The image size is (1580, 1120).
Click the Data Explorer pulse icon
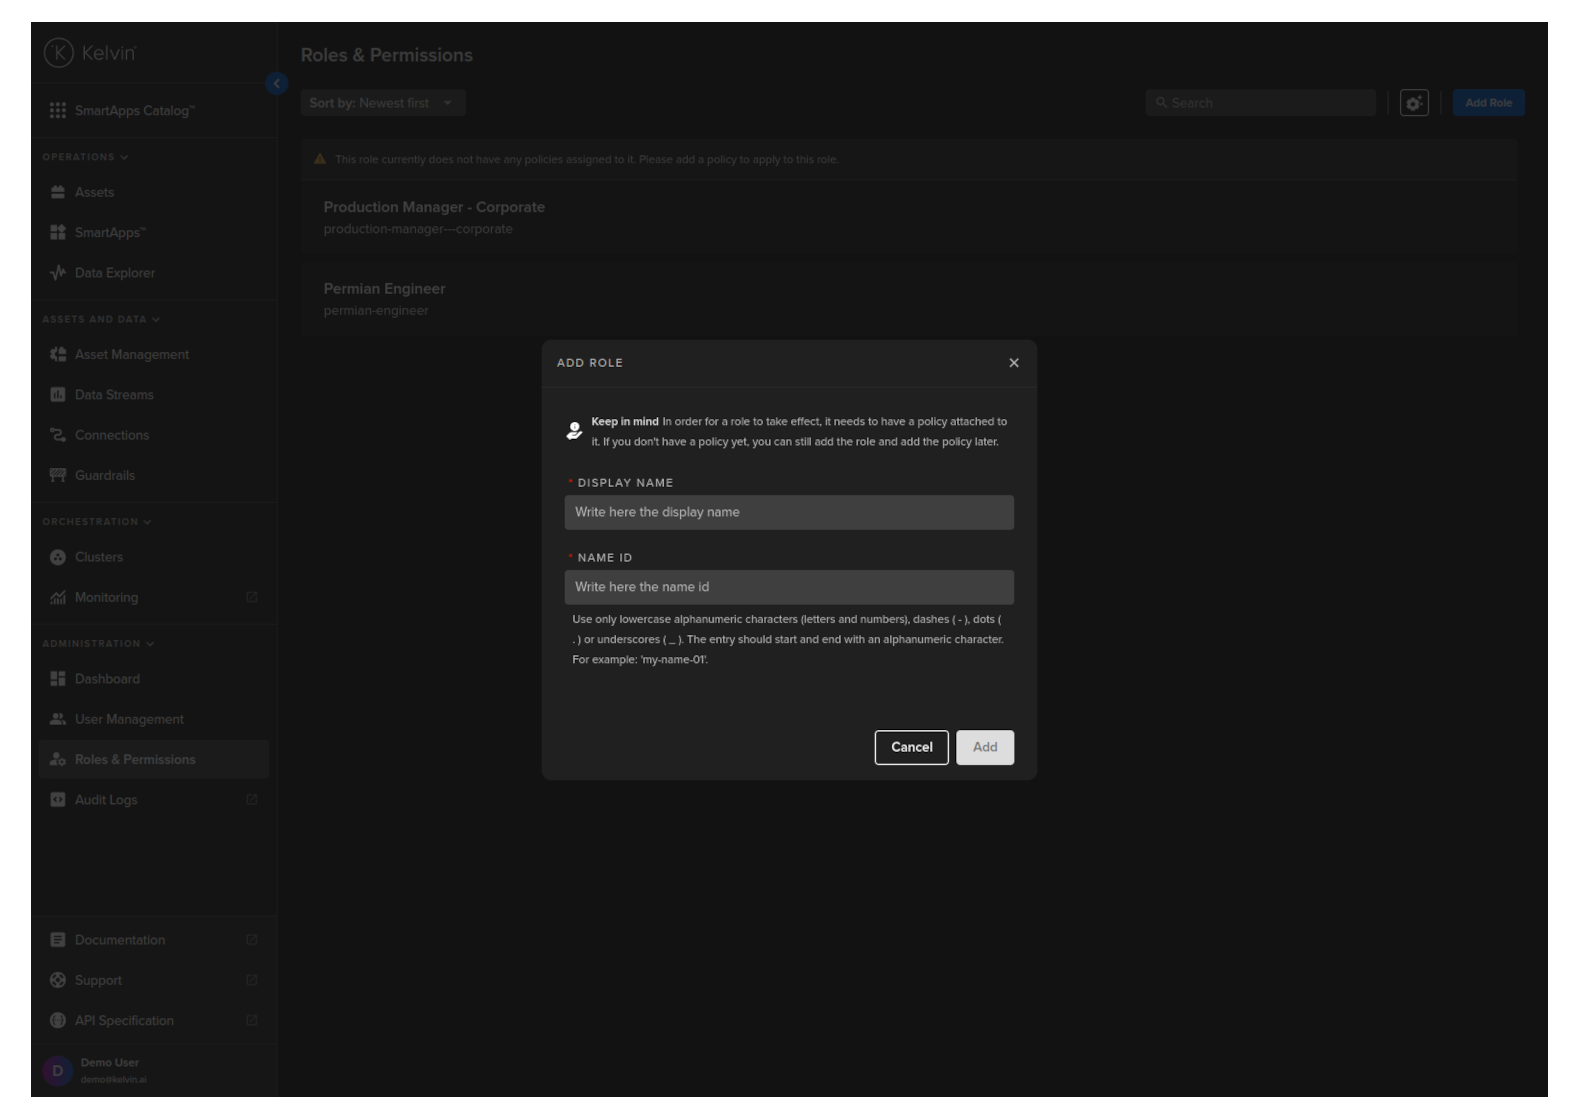click(58, 273)
